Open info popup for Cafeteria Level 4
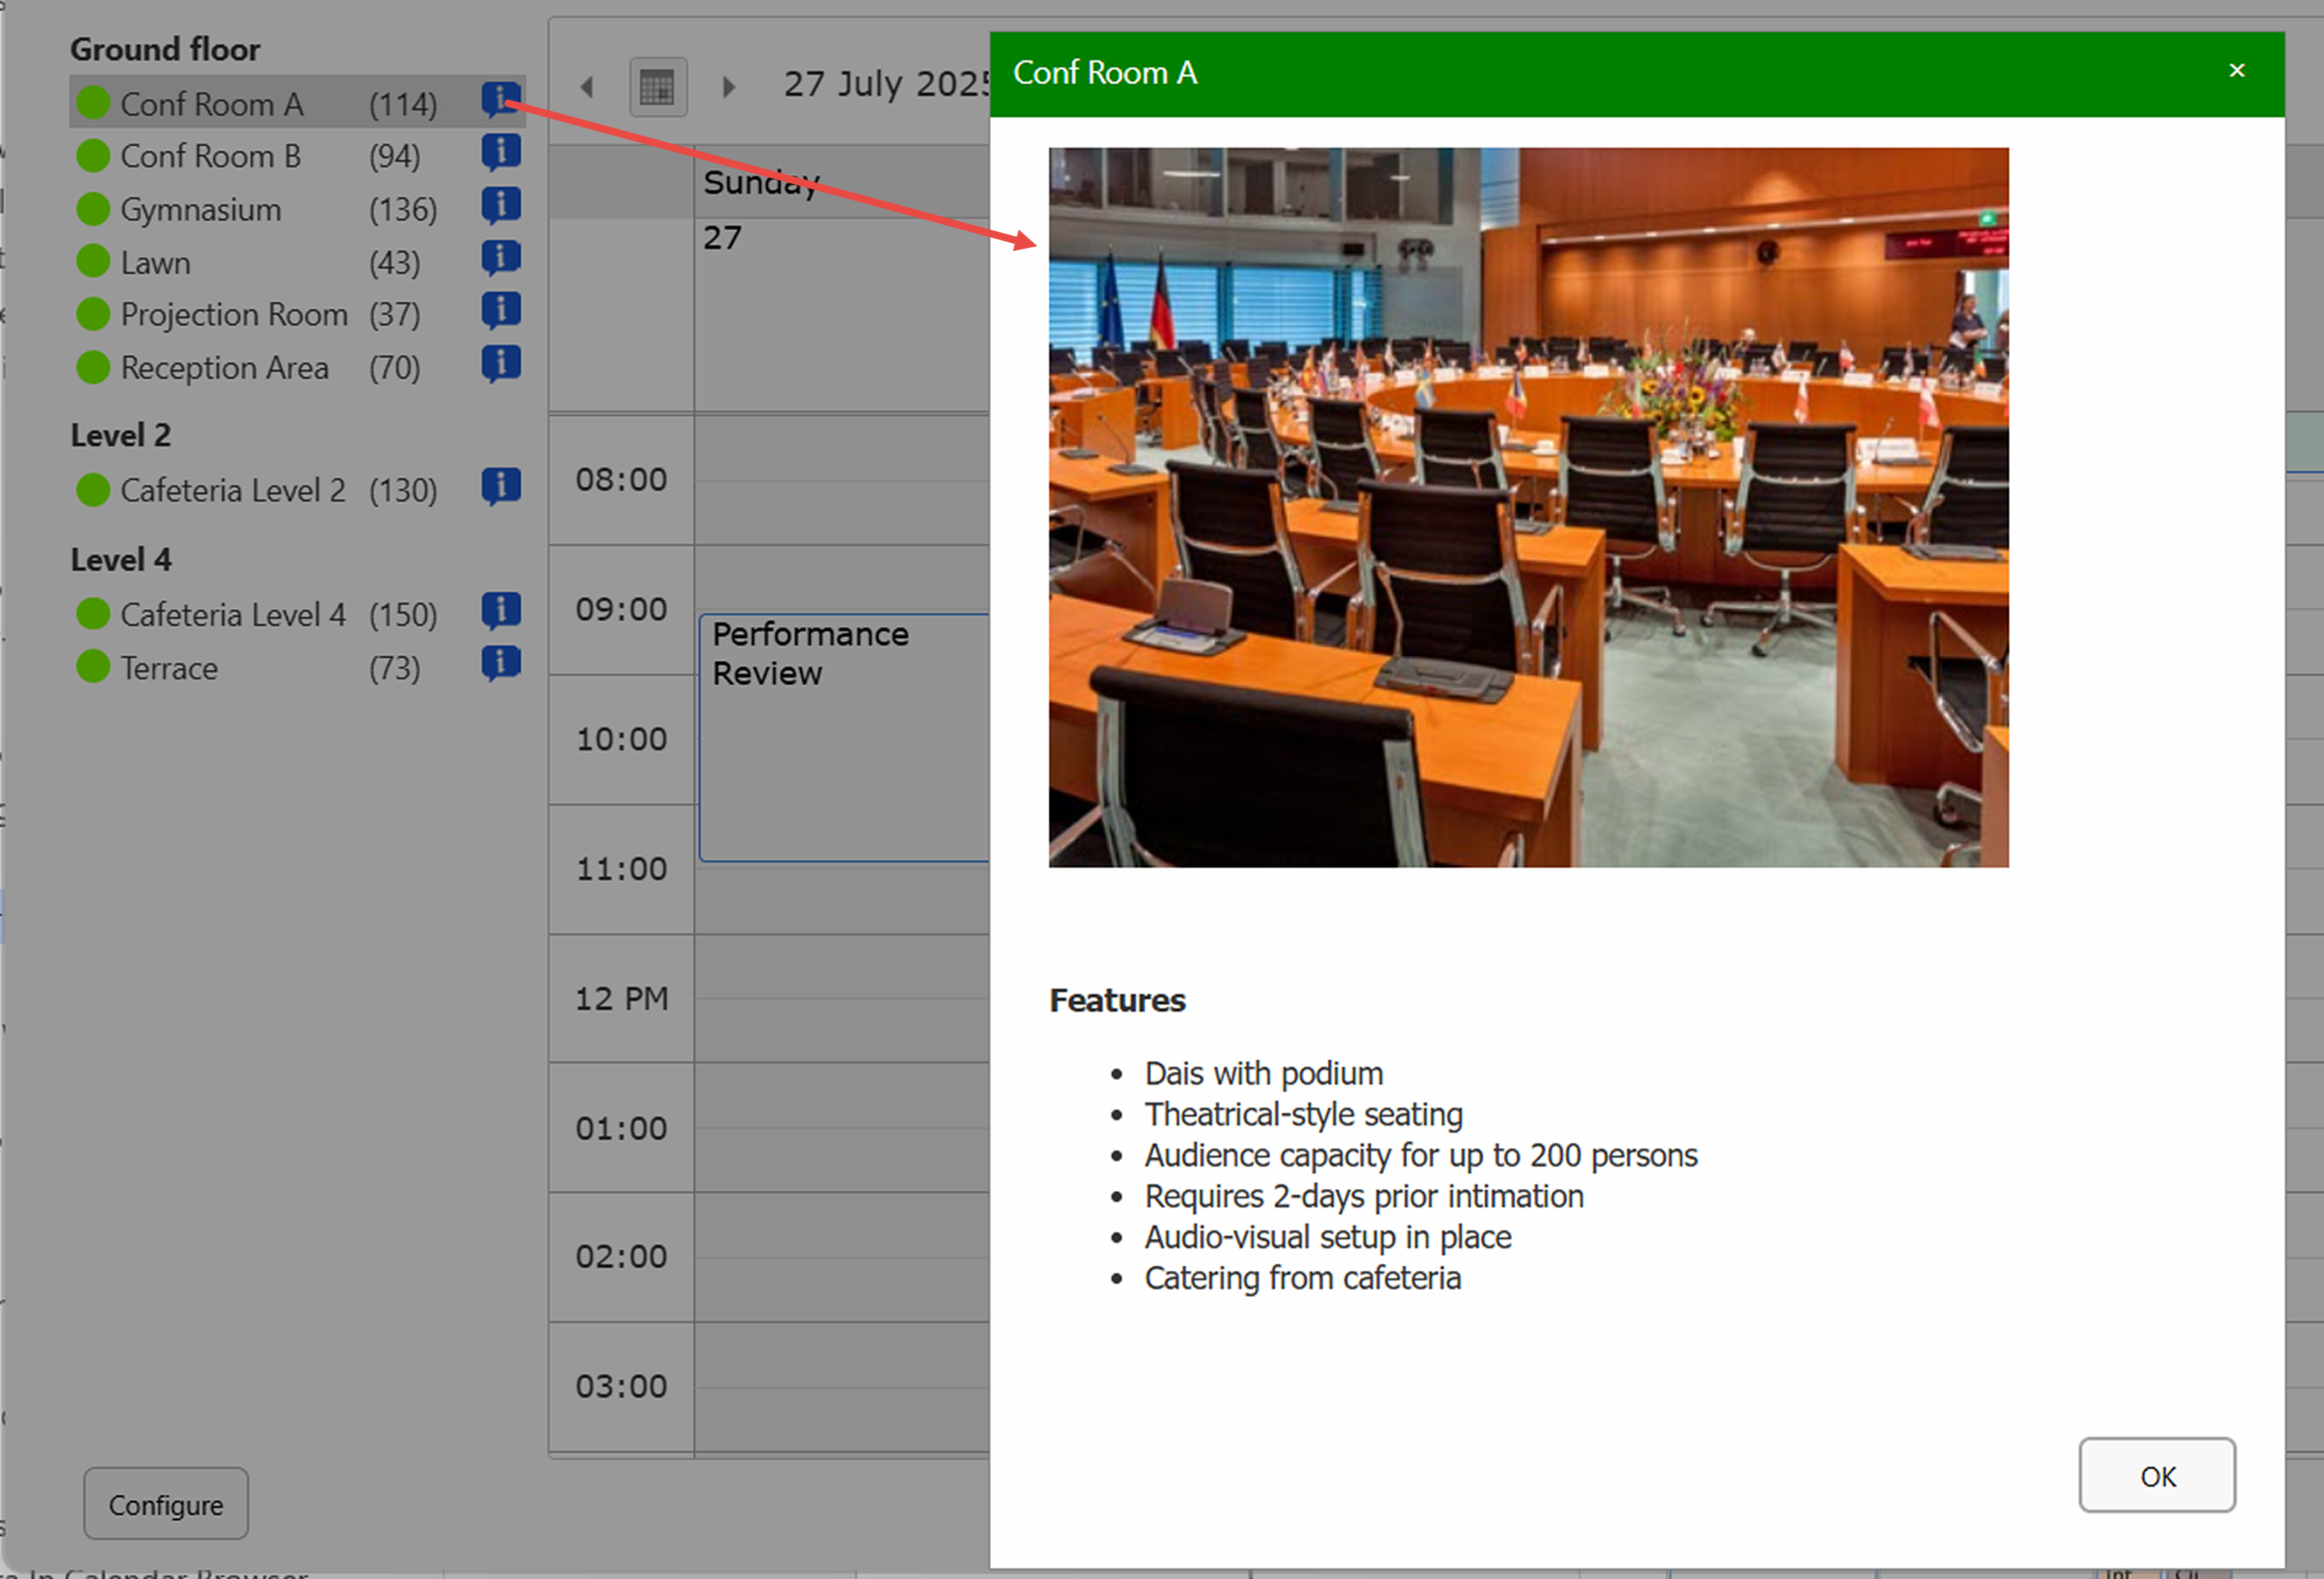2324x1579 pixels. pyautogui.click(x=501, y=610)
